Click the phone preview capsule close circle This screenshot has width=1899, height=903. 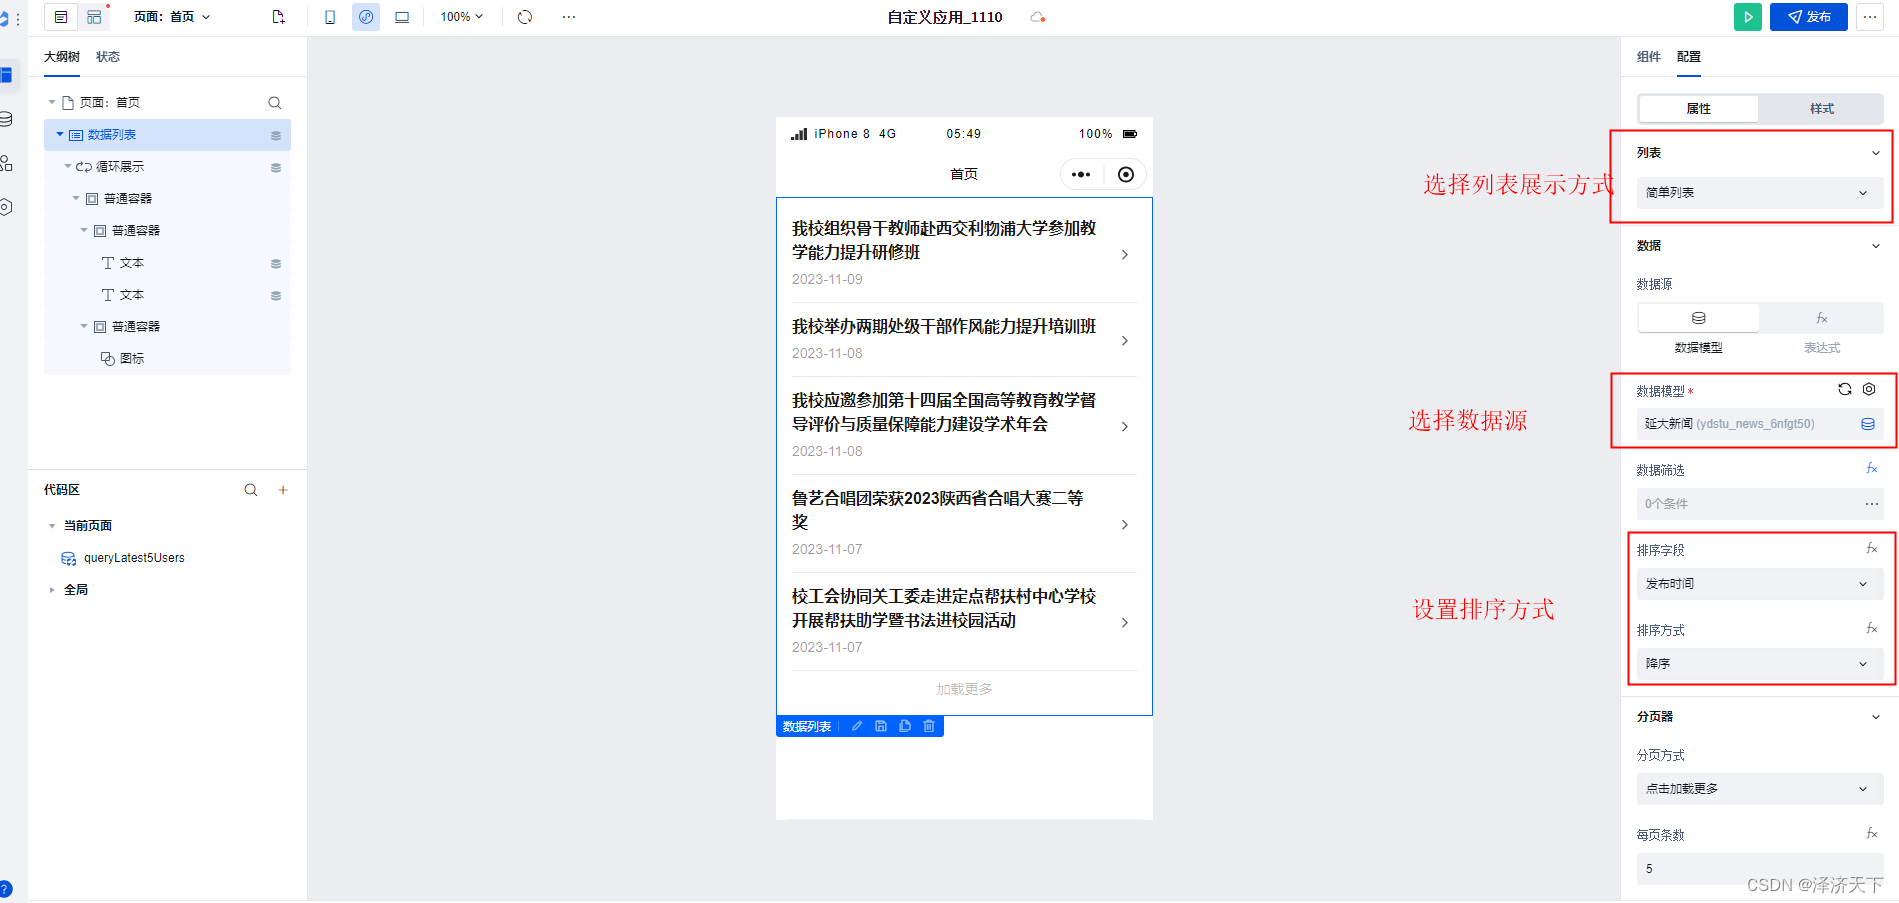point(1126,175)
